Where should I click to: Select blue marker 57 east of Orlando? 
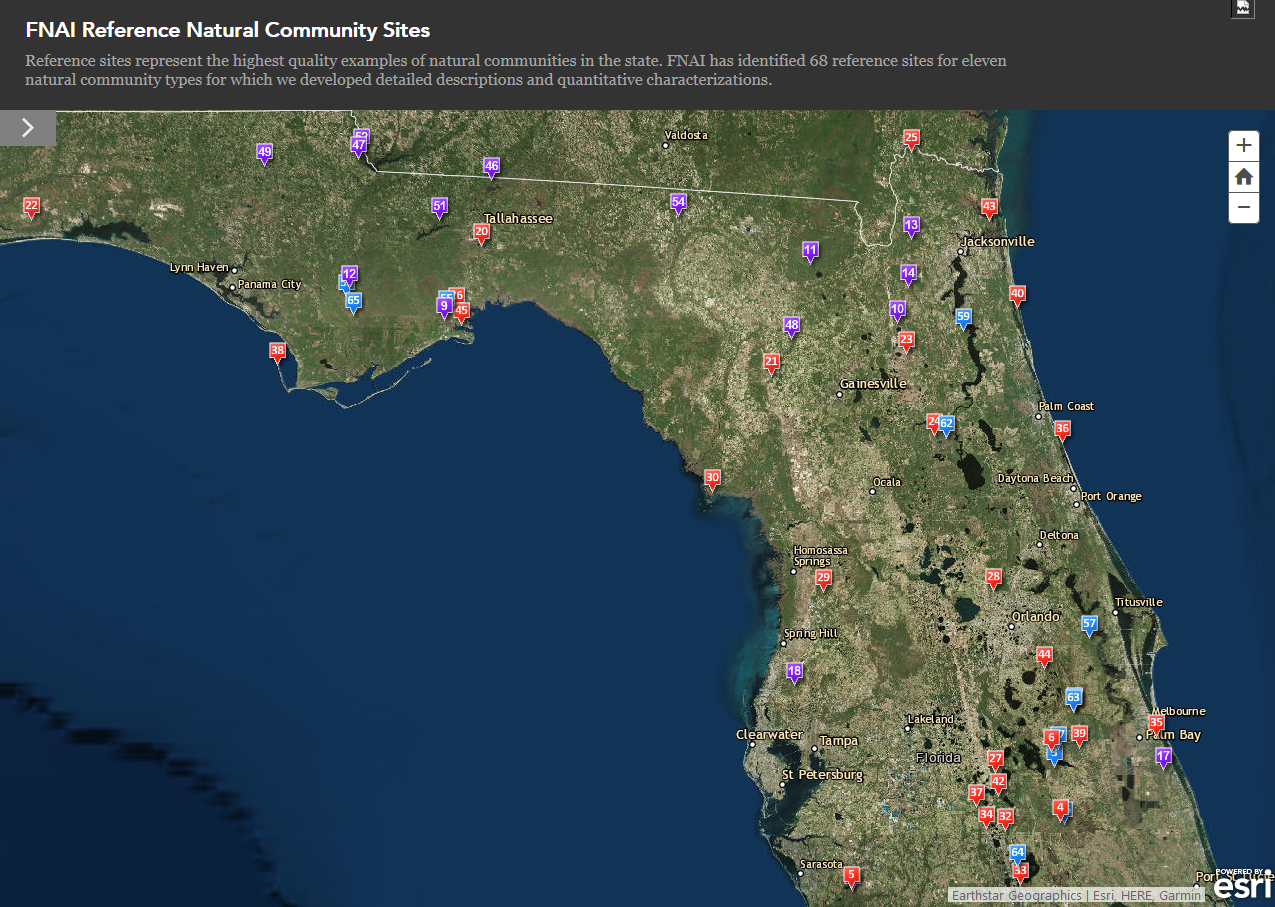point(1089,624)
